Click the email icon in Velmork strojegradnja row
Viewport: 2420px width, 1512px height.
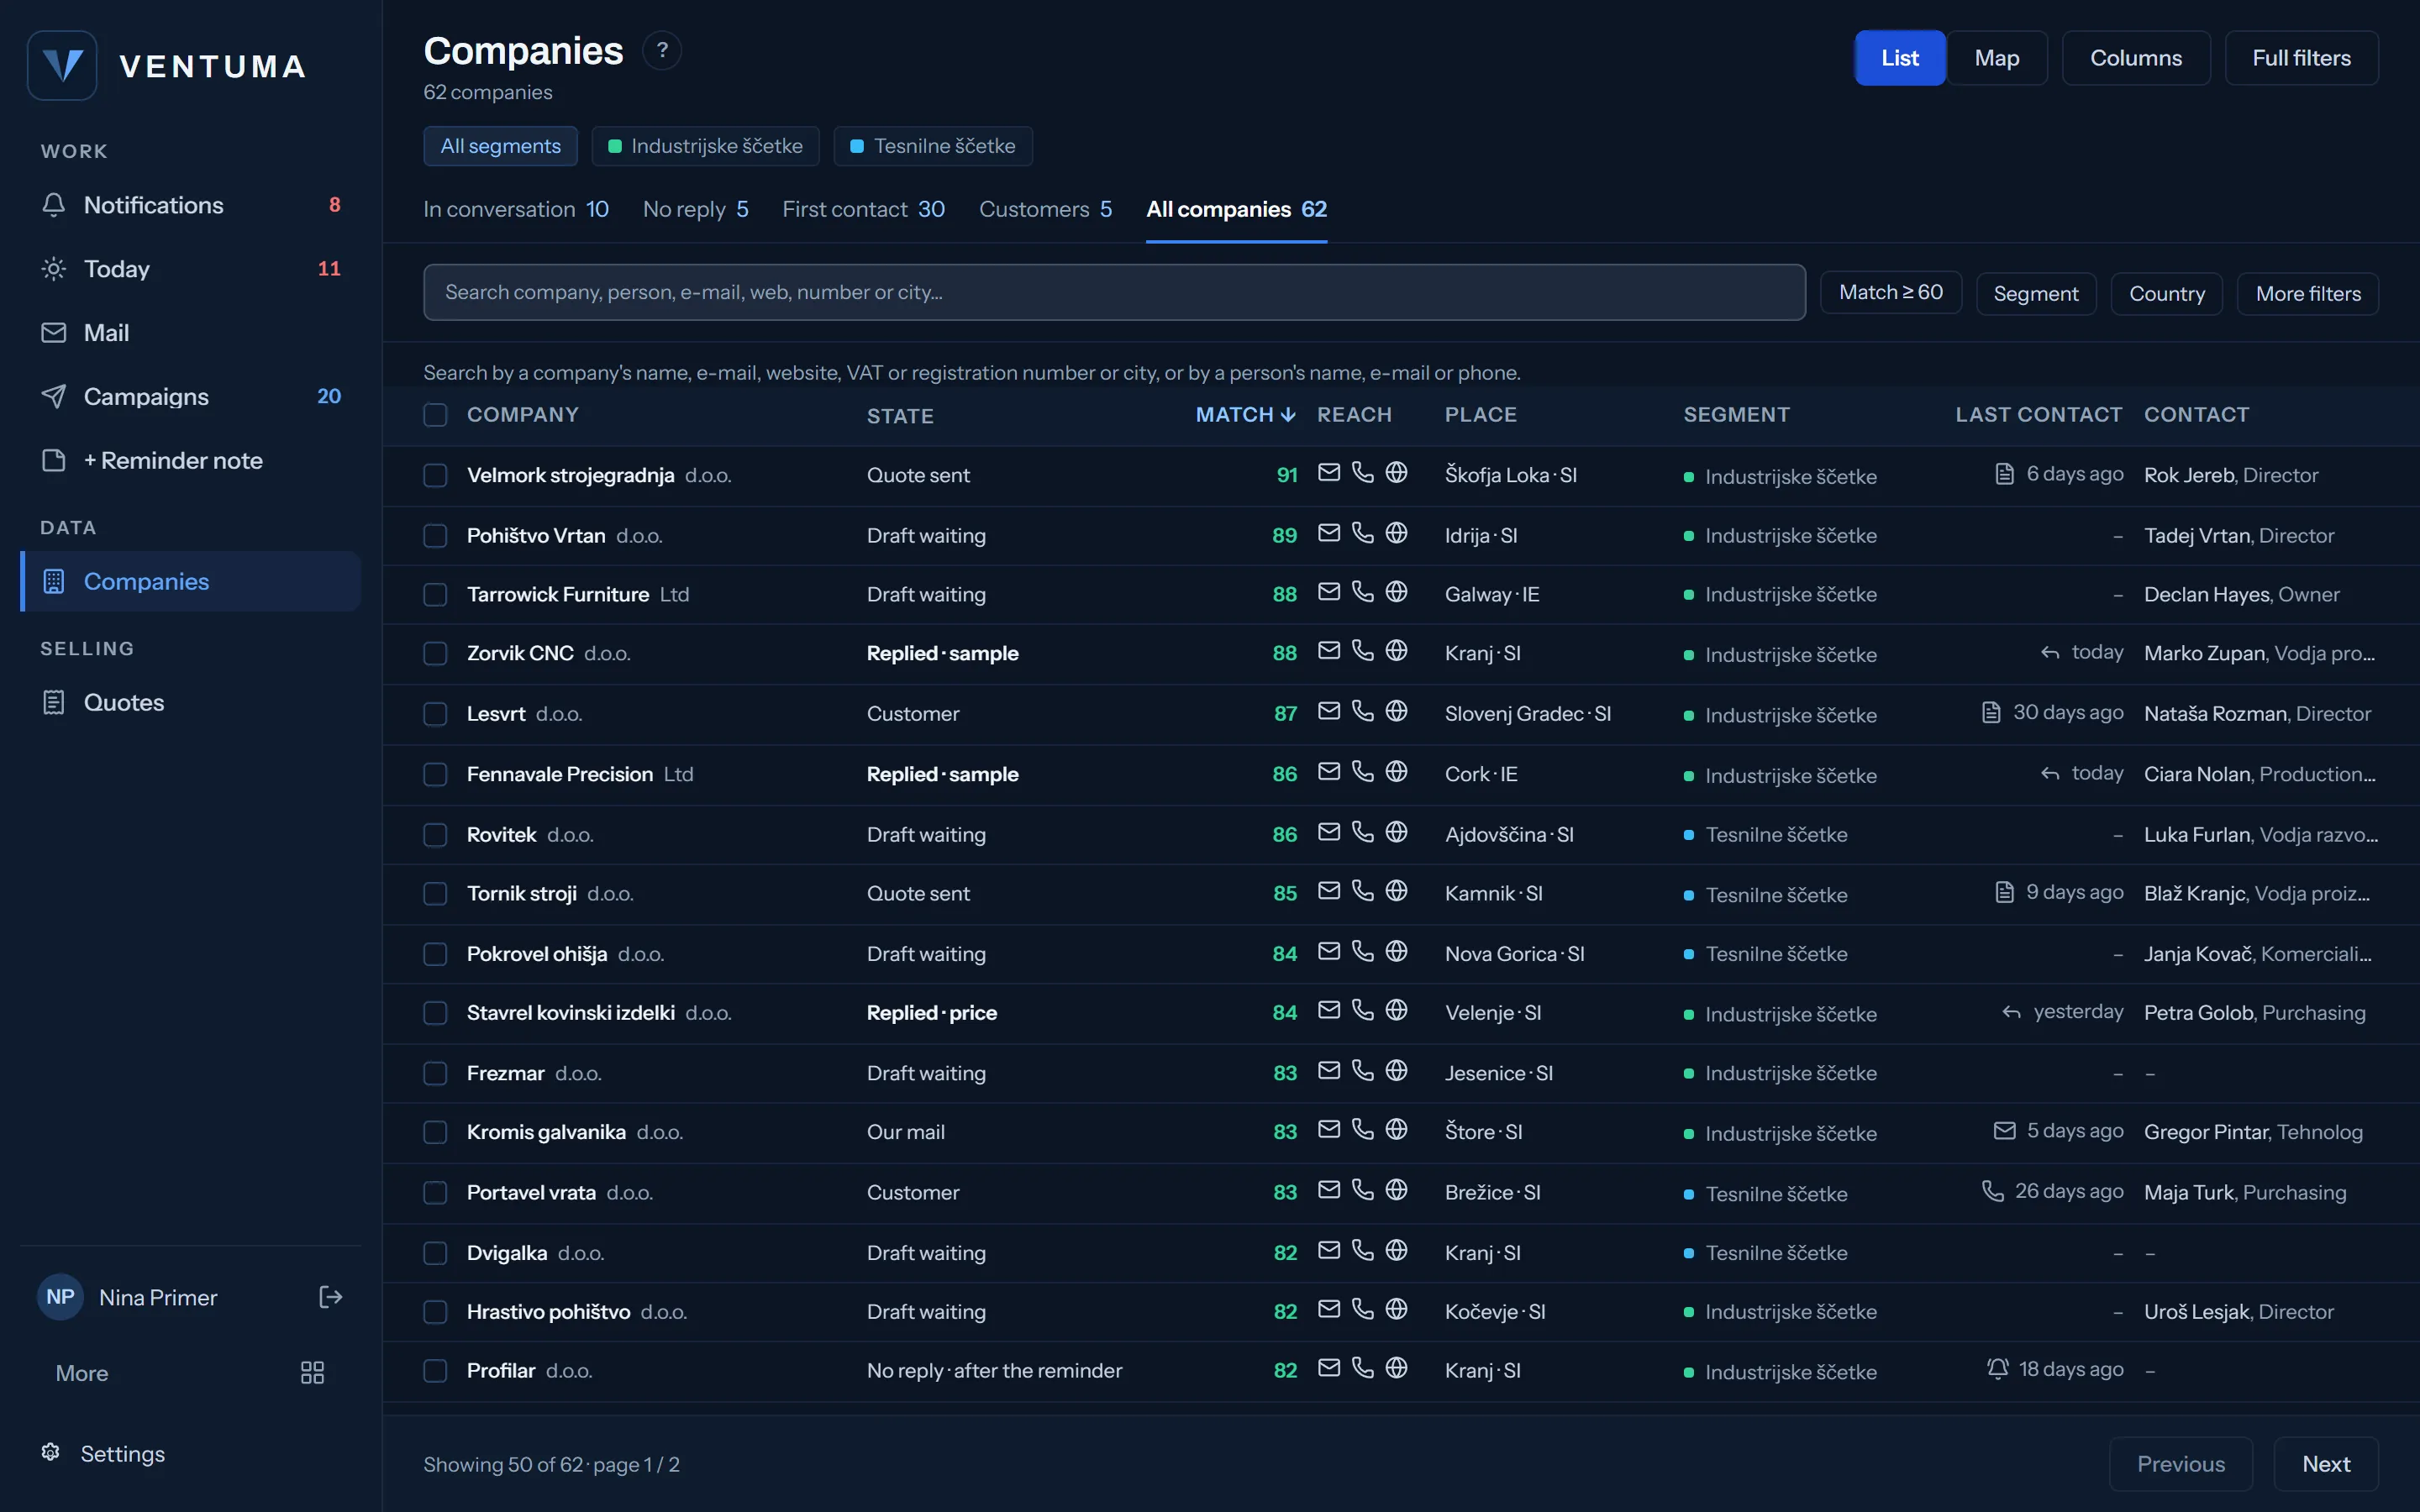click(x=1328, y=473)
